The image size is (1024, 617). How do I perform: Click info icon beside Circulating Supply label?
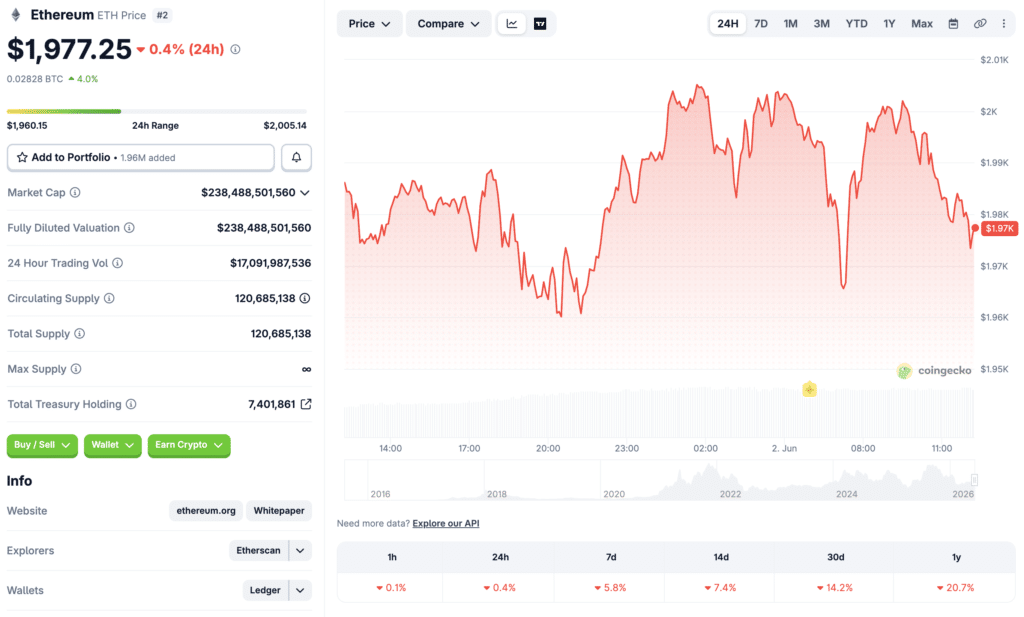coord(109,298)
